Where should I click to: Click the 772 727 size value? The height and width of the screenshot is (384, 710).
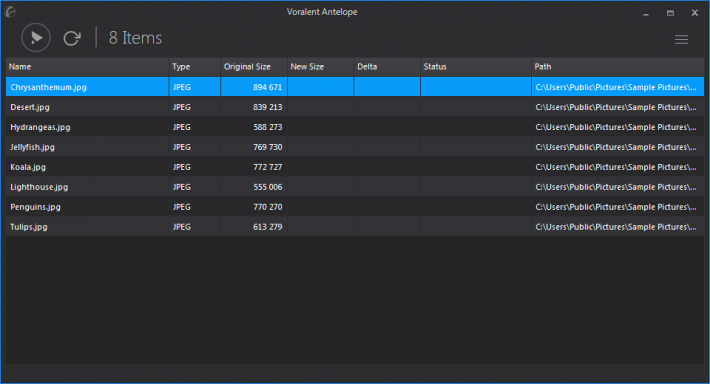point(268,167)
